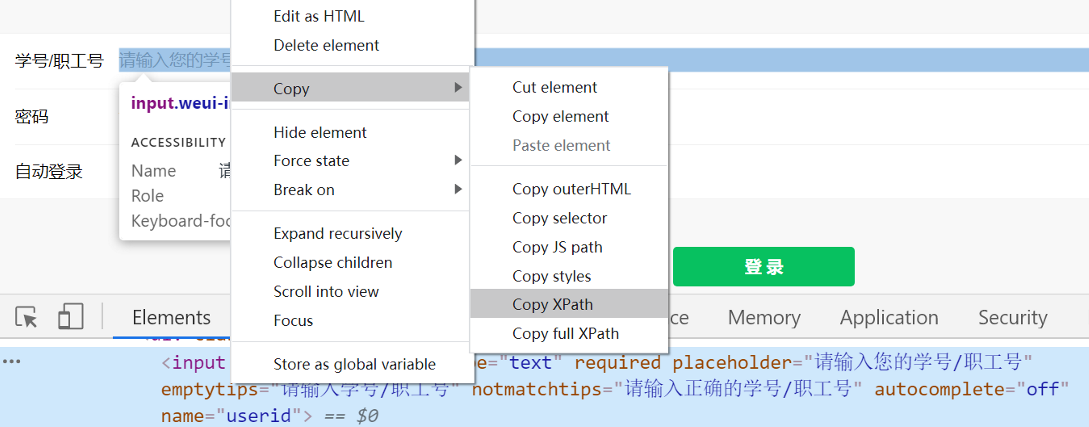Select Collapse children
Viewport: 1089px width, 427px height.
333,262
